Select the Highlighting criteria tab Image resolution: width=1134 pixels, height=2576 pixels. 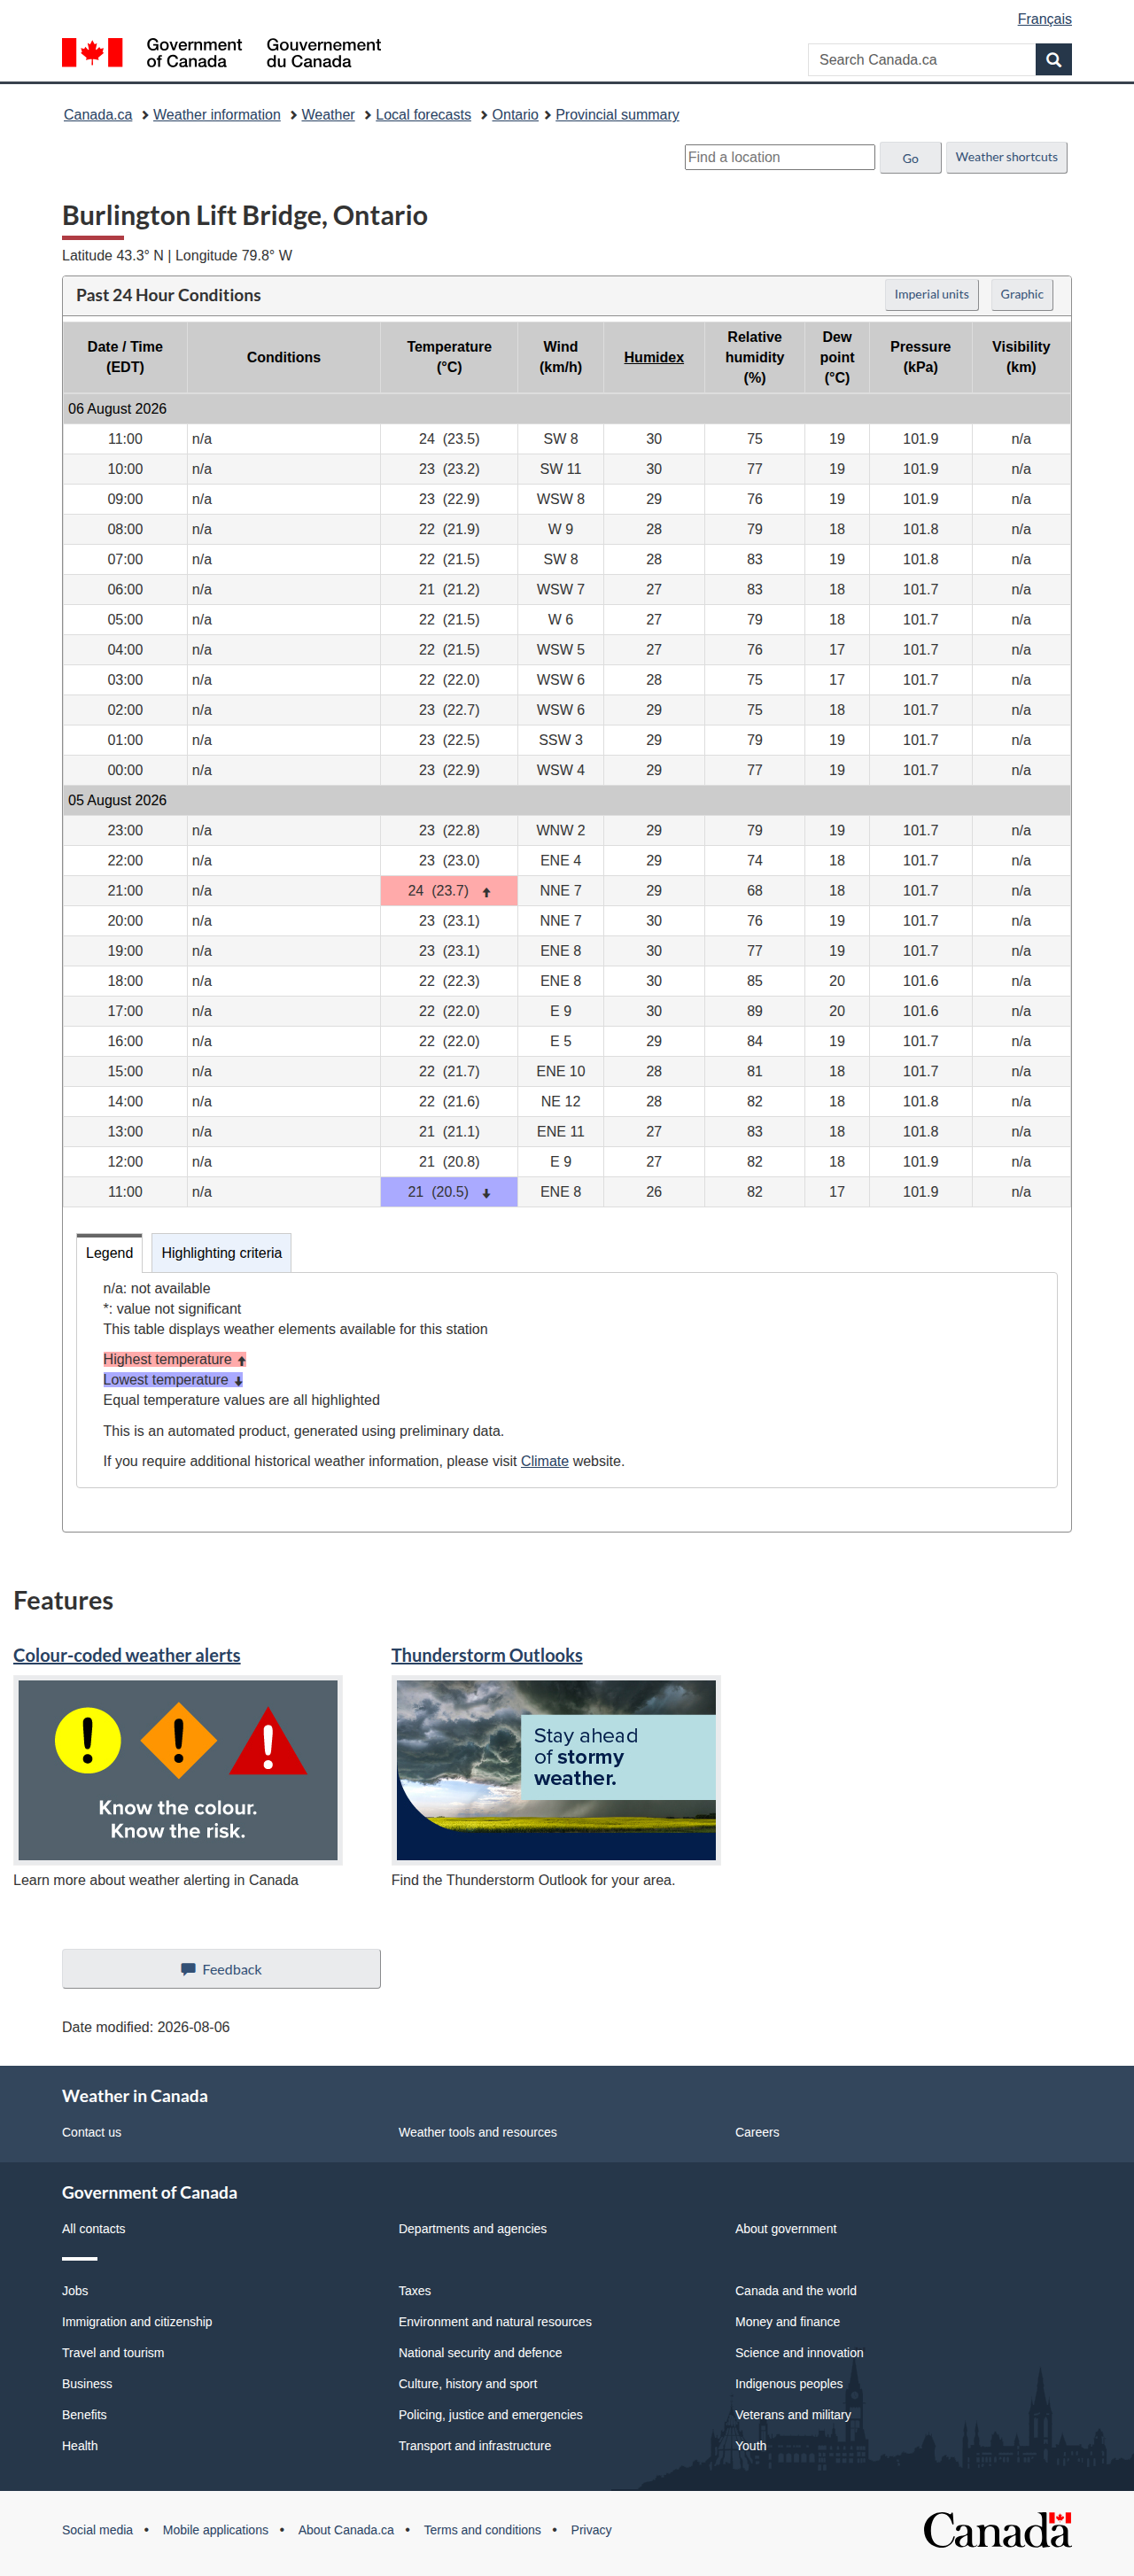221,1253
